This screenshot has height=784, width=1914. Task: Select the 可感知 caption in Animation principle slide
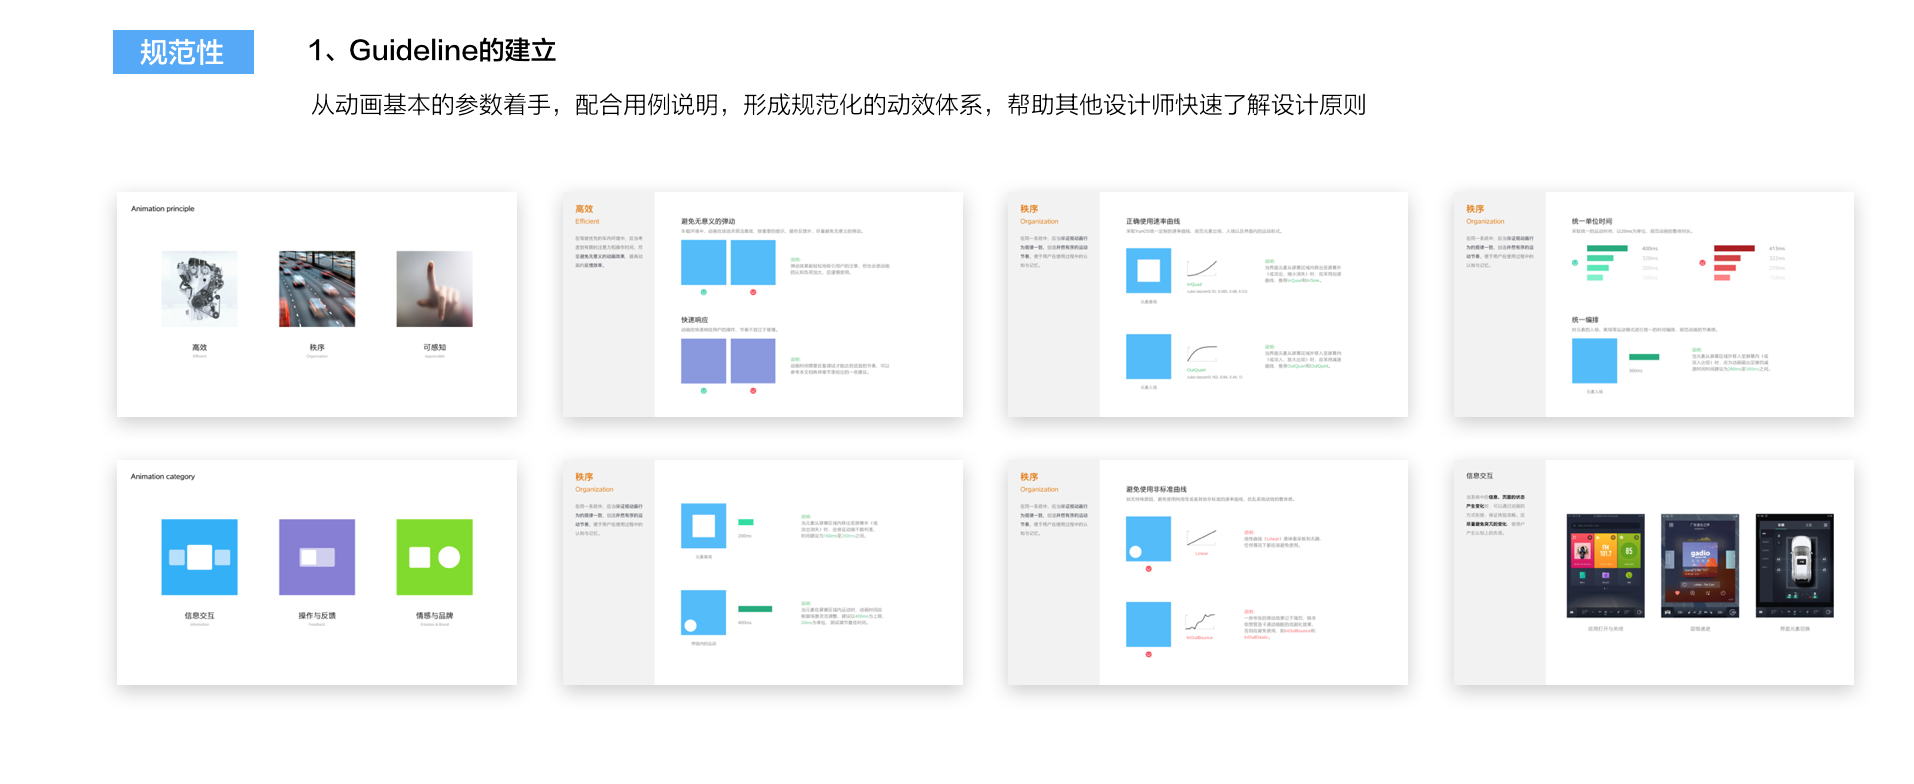point(434,348)
